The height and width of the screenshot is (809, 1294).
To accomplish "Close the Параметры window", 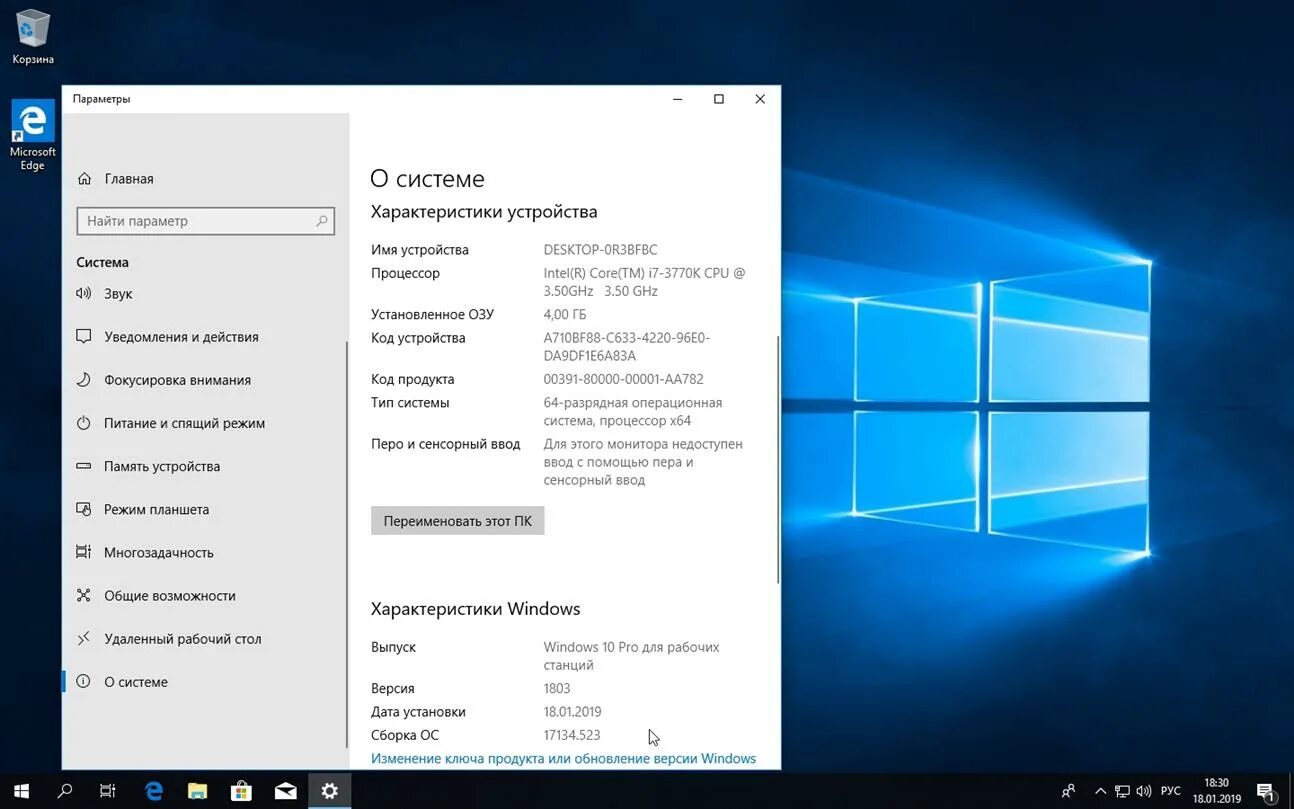I will pyautogui.click(x=760, y=99).
